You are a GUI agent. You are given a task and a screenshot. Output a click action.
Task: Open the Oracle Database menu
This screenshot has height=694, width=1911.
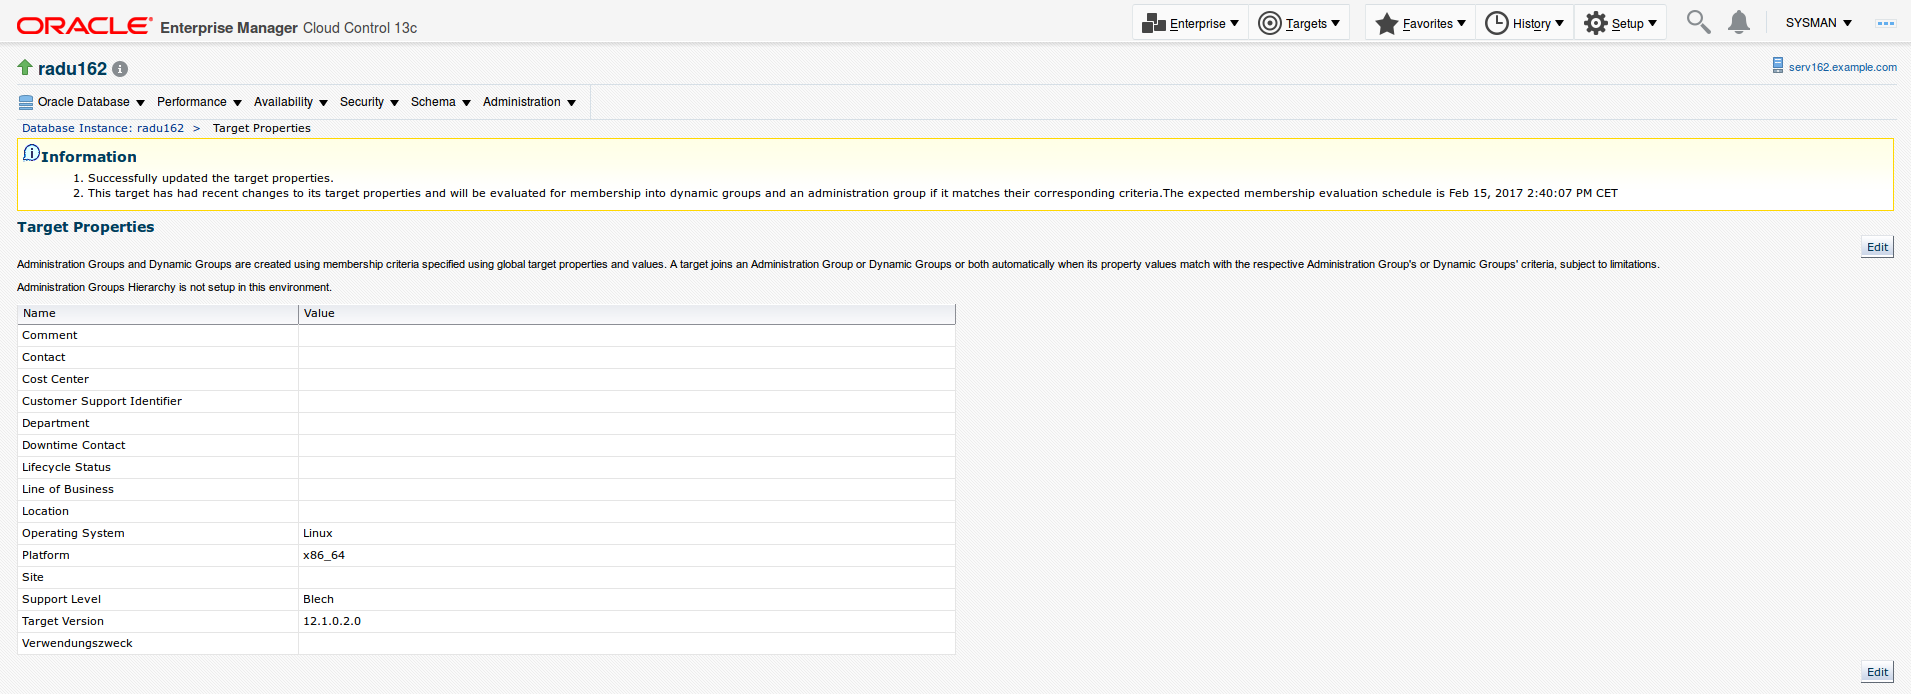(x=82, y=102)
